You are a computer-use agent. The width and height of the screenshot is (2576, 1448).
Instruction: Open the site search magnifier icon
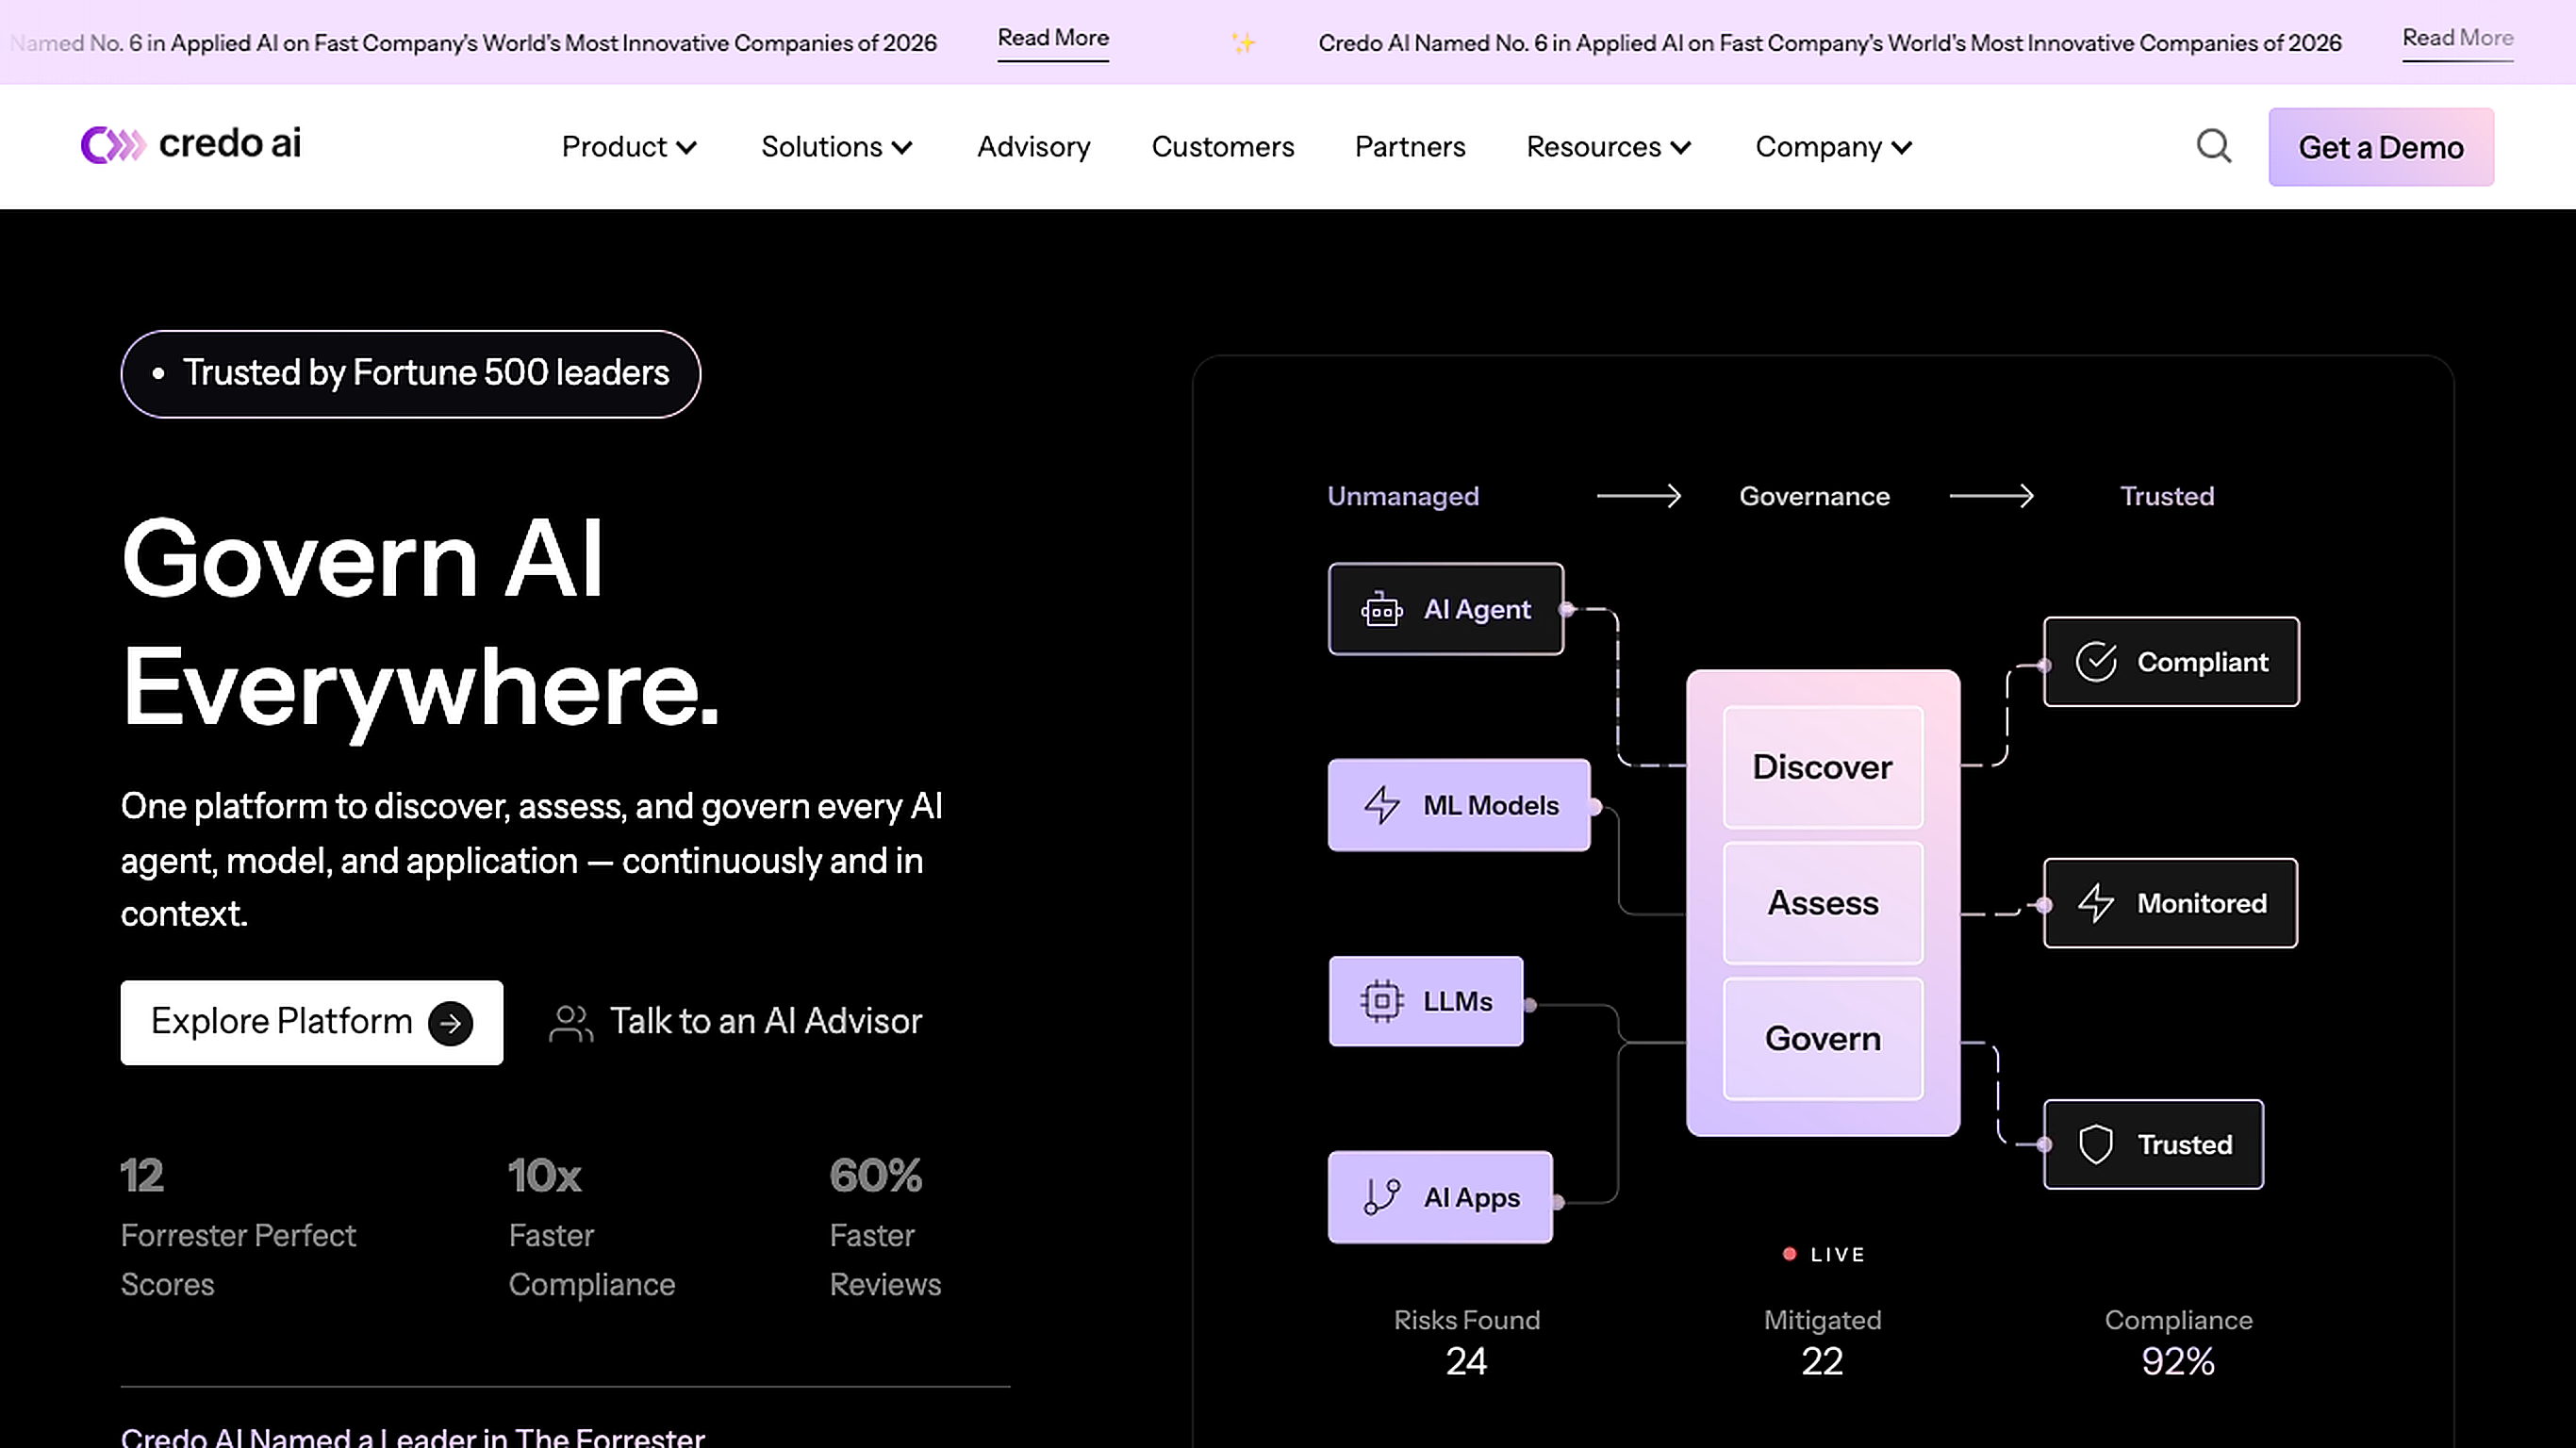[2213, 146]
